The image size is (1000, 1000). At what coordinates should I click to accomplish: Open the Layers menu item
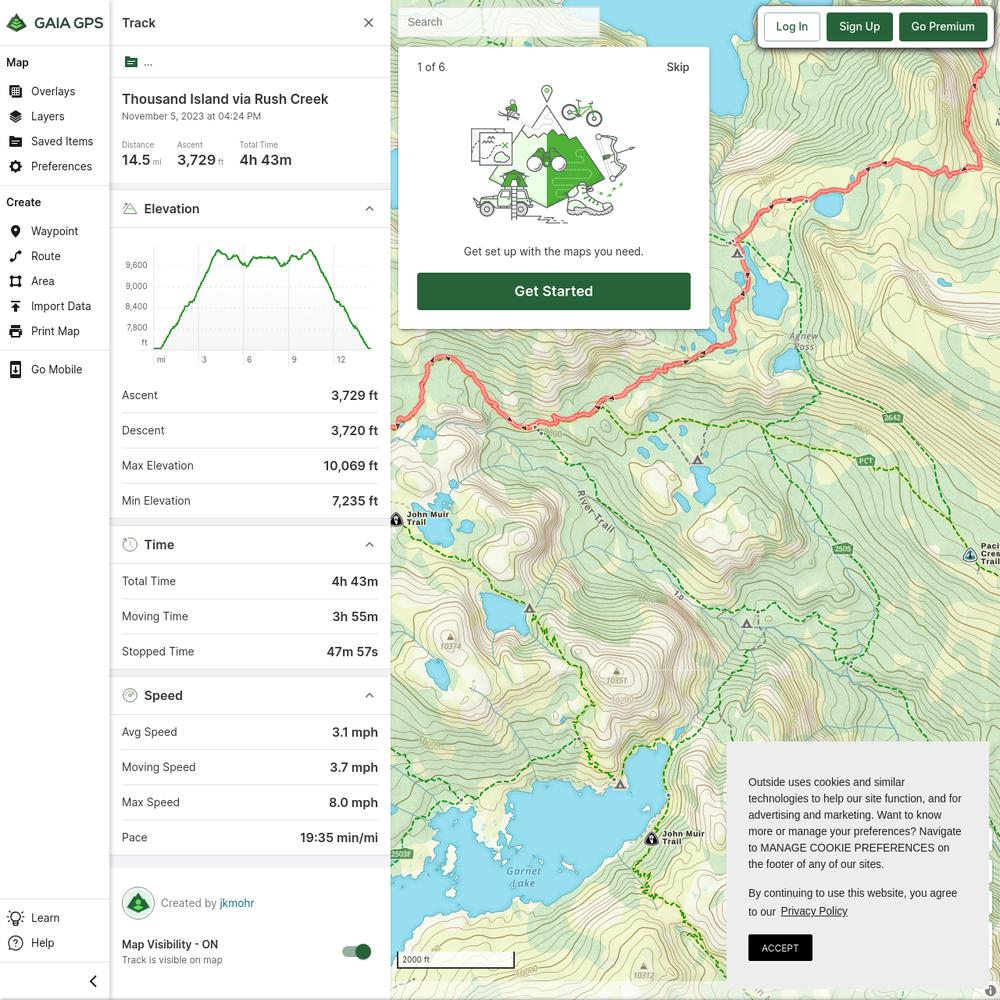[36, 116]
